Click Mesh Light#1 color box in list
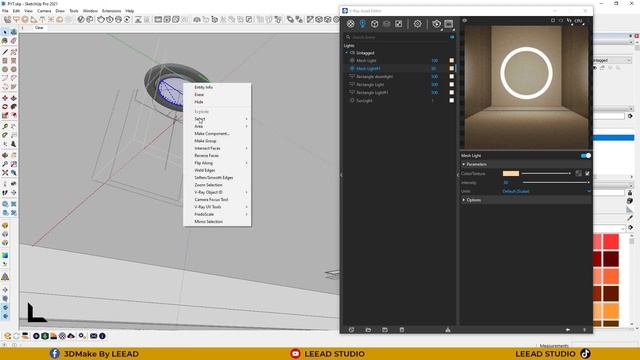Screen dimensions: 640x360 point(451,69)
